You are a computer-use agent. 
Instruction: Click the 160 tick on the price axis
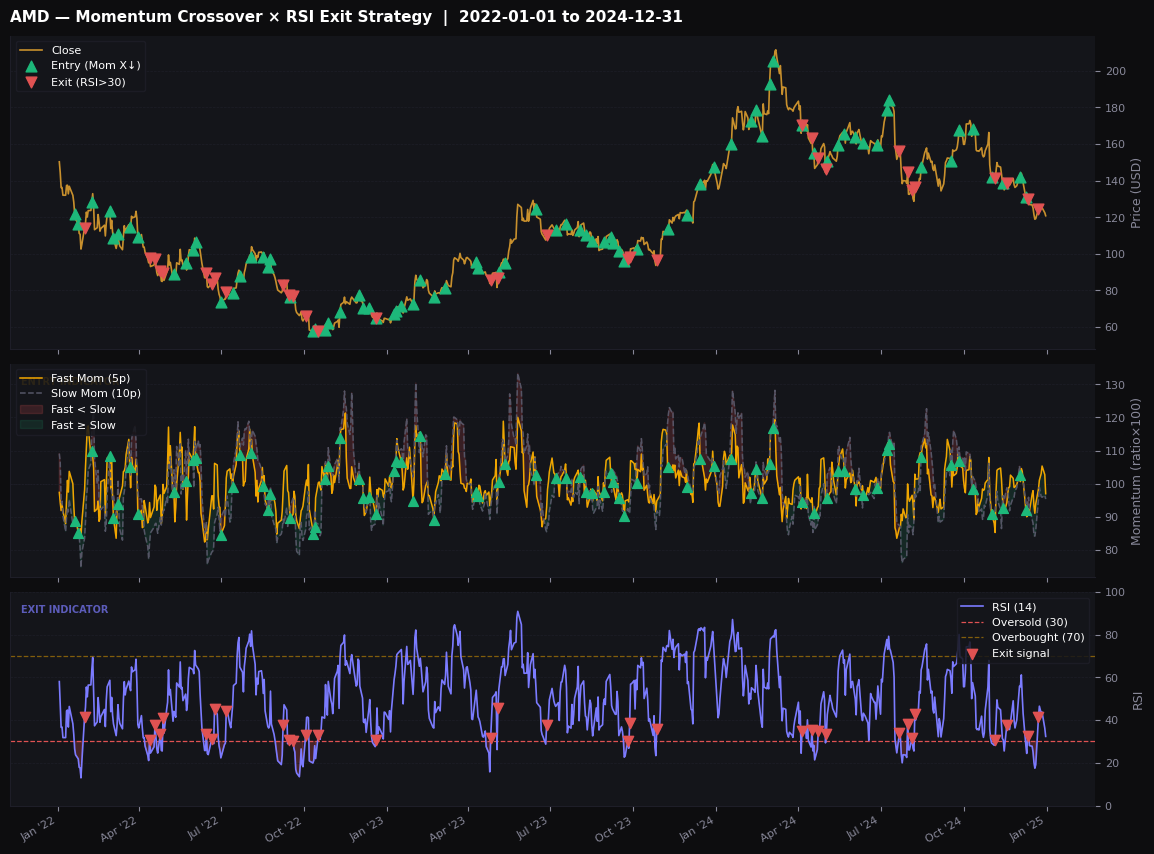point(1115,144)
